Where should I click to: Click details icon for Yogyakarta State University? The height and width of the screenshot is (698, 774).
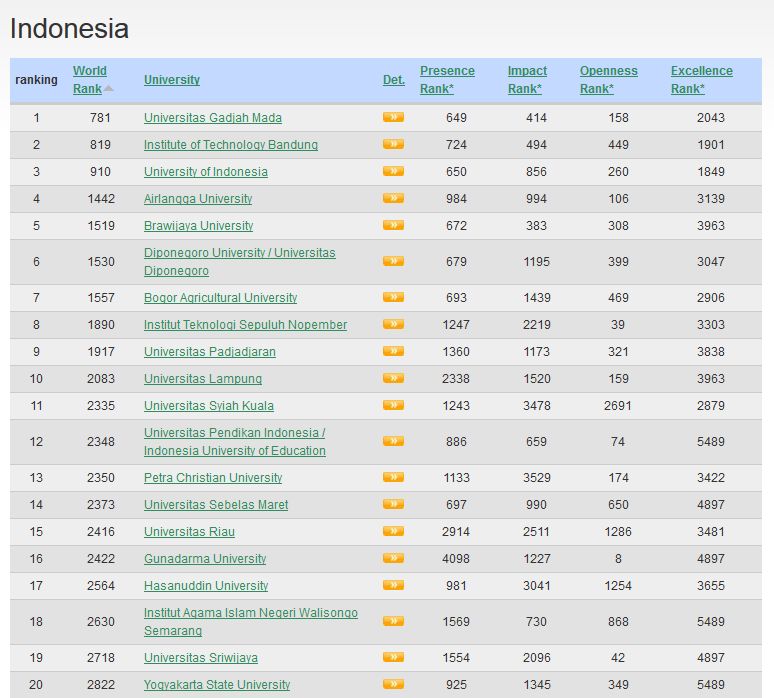click(393, 684)
